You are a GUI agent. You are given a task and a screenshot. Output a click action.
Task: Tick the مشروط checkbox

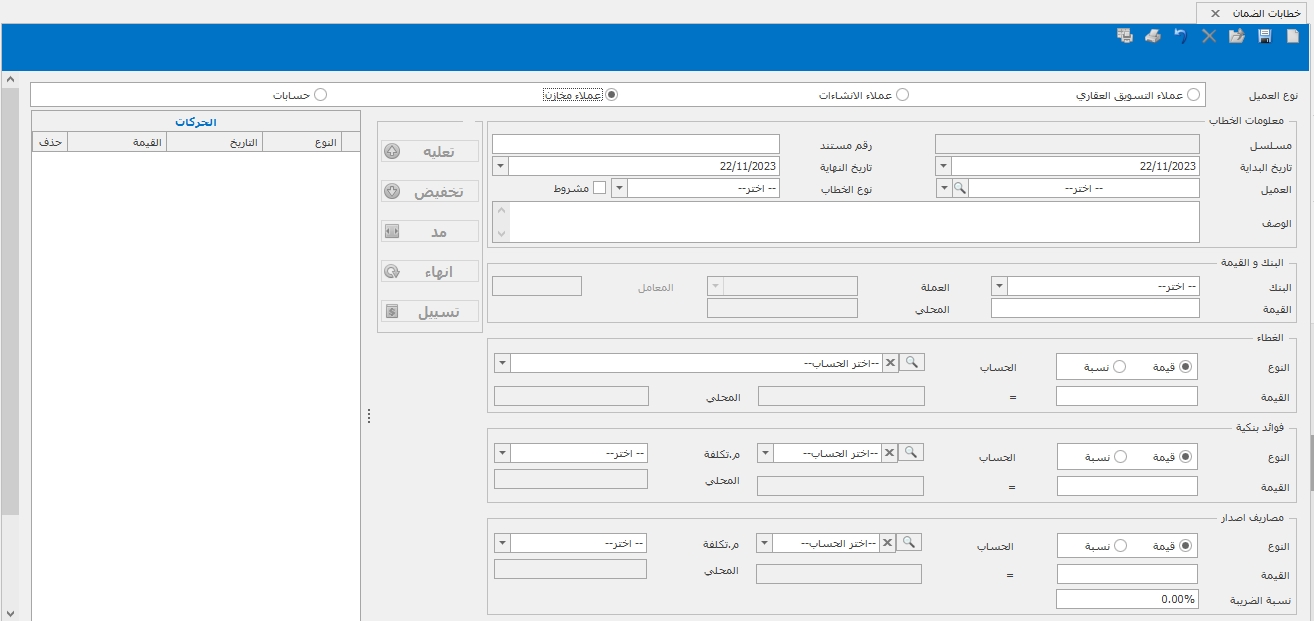tap(599, 188)
